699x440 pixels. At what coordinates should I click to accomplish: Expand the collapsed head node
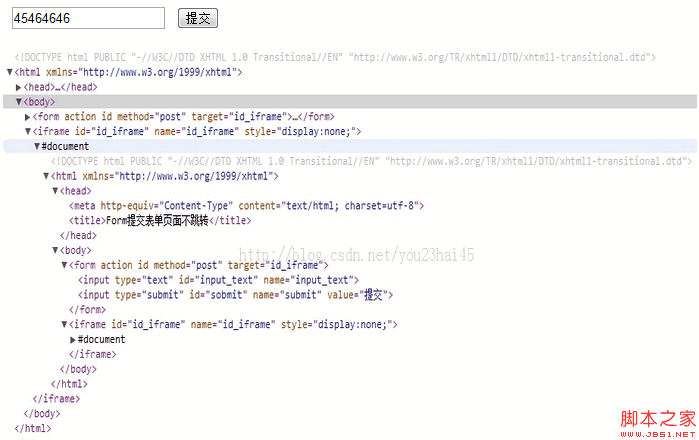(19, 88)
